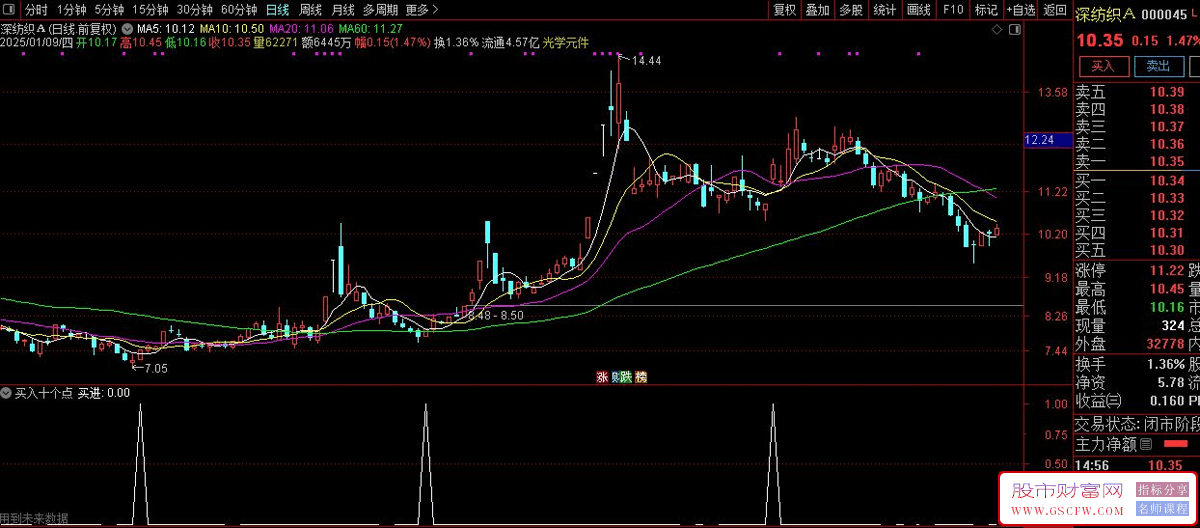Click the 7.05 low price label
Image resolution: width=1200 pixels, height=528 pixels.
tap(156, 369)
